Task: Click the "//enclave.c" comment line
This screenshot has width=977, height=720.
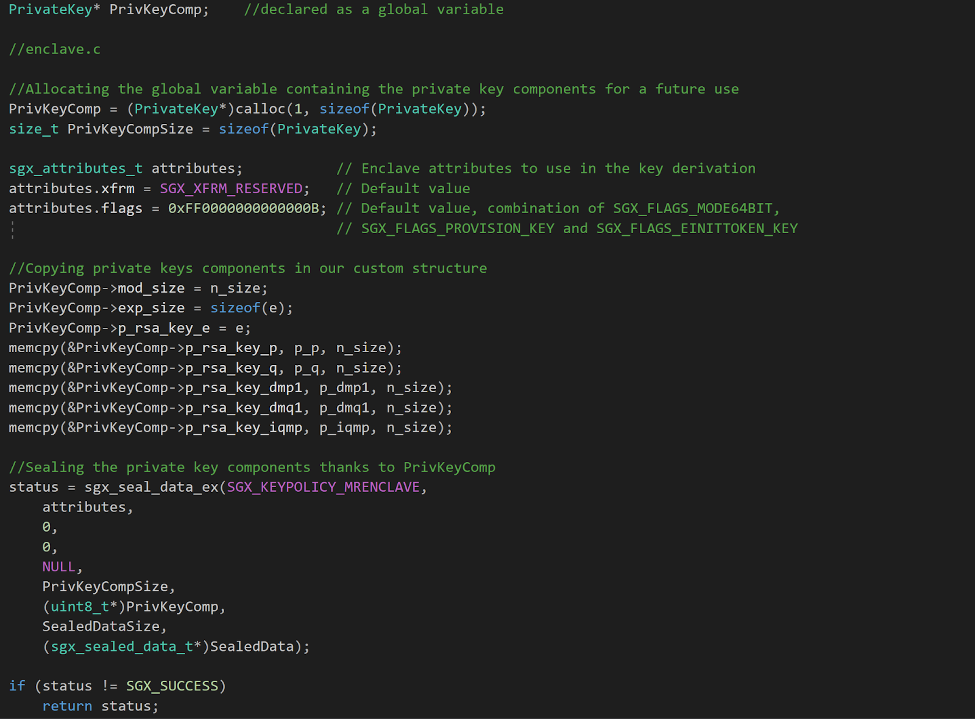Action: (54, 49)
